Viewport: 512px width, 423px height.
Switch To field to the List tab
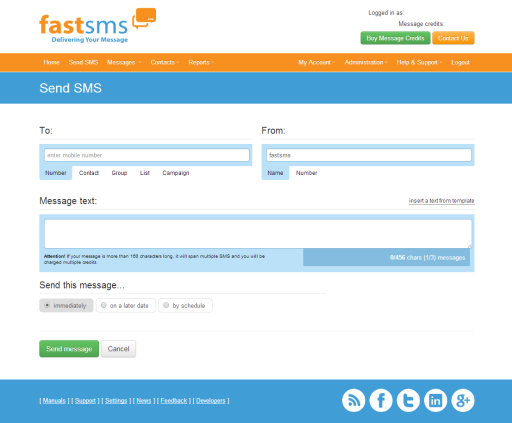pos(145,173)
